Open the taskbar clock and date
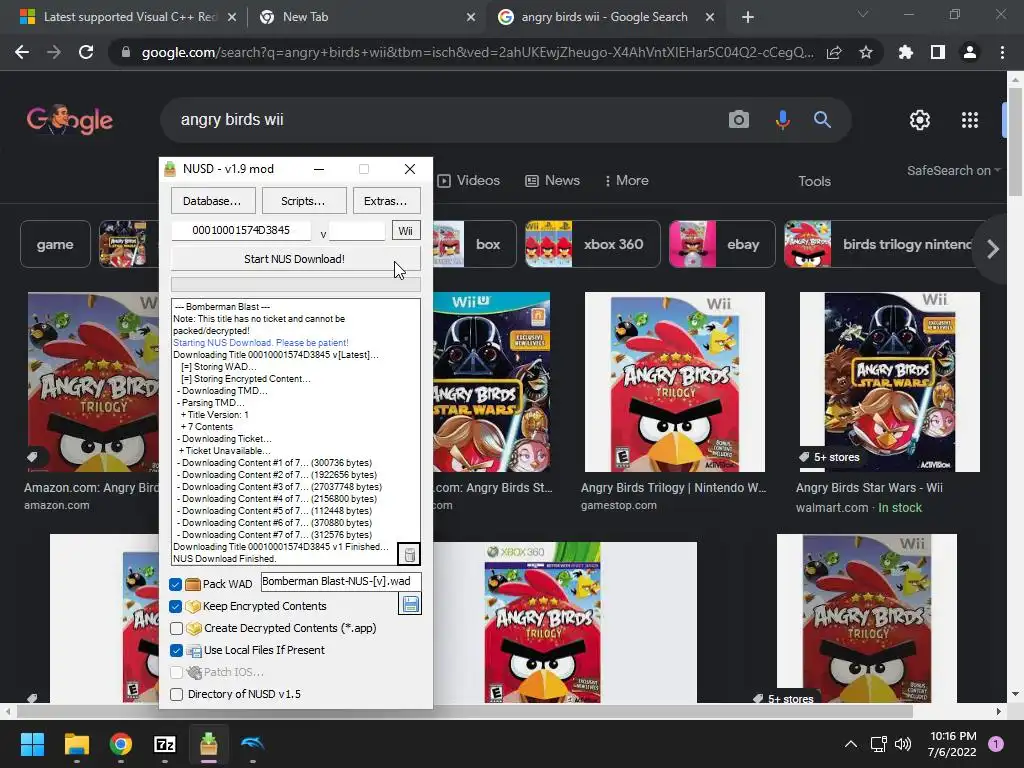This screenshot has height=768, width=1024. 952,744
